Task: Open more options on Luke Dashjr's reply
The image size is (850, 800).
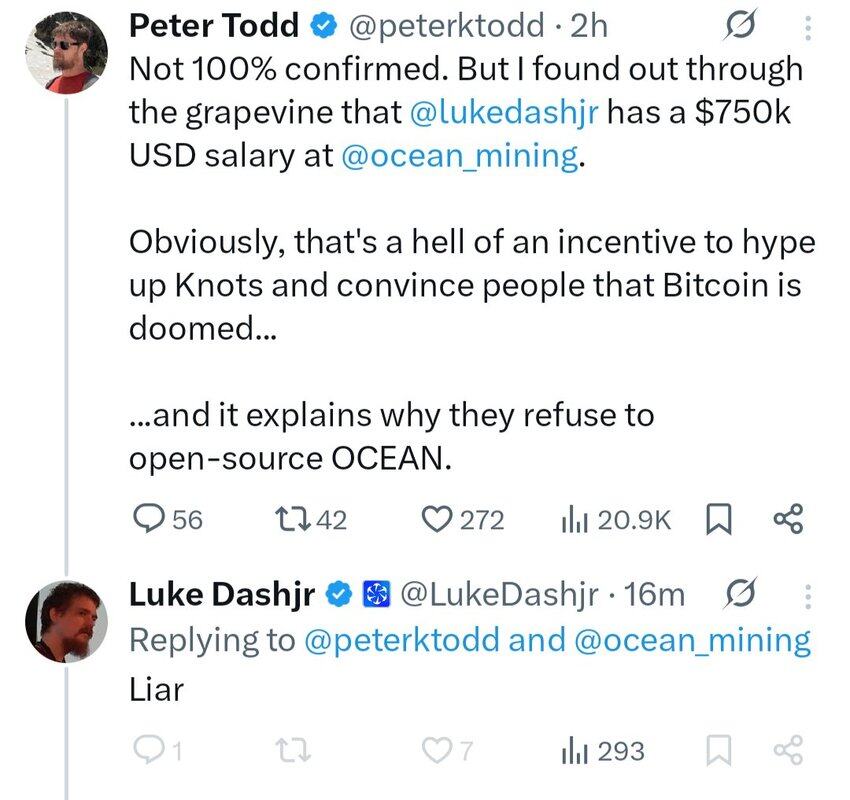Action: coord(808,596)
